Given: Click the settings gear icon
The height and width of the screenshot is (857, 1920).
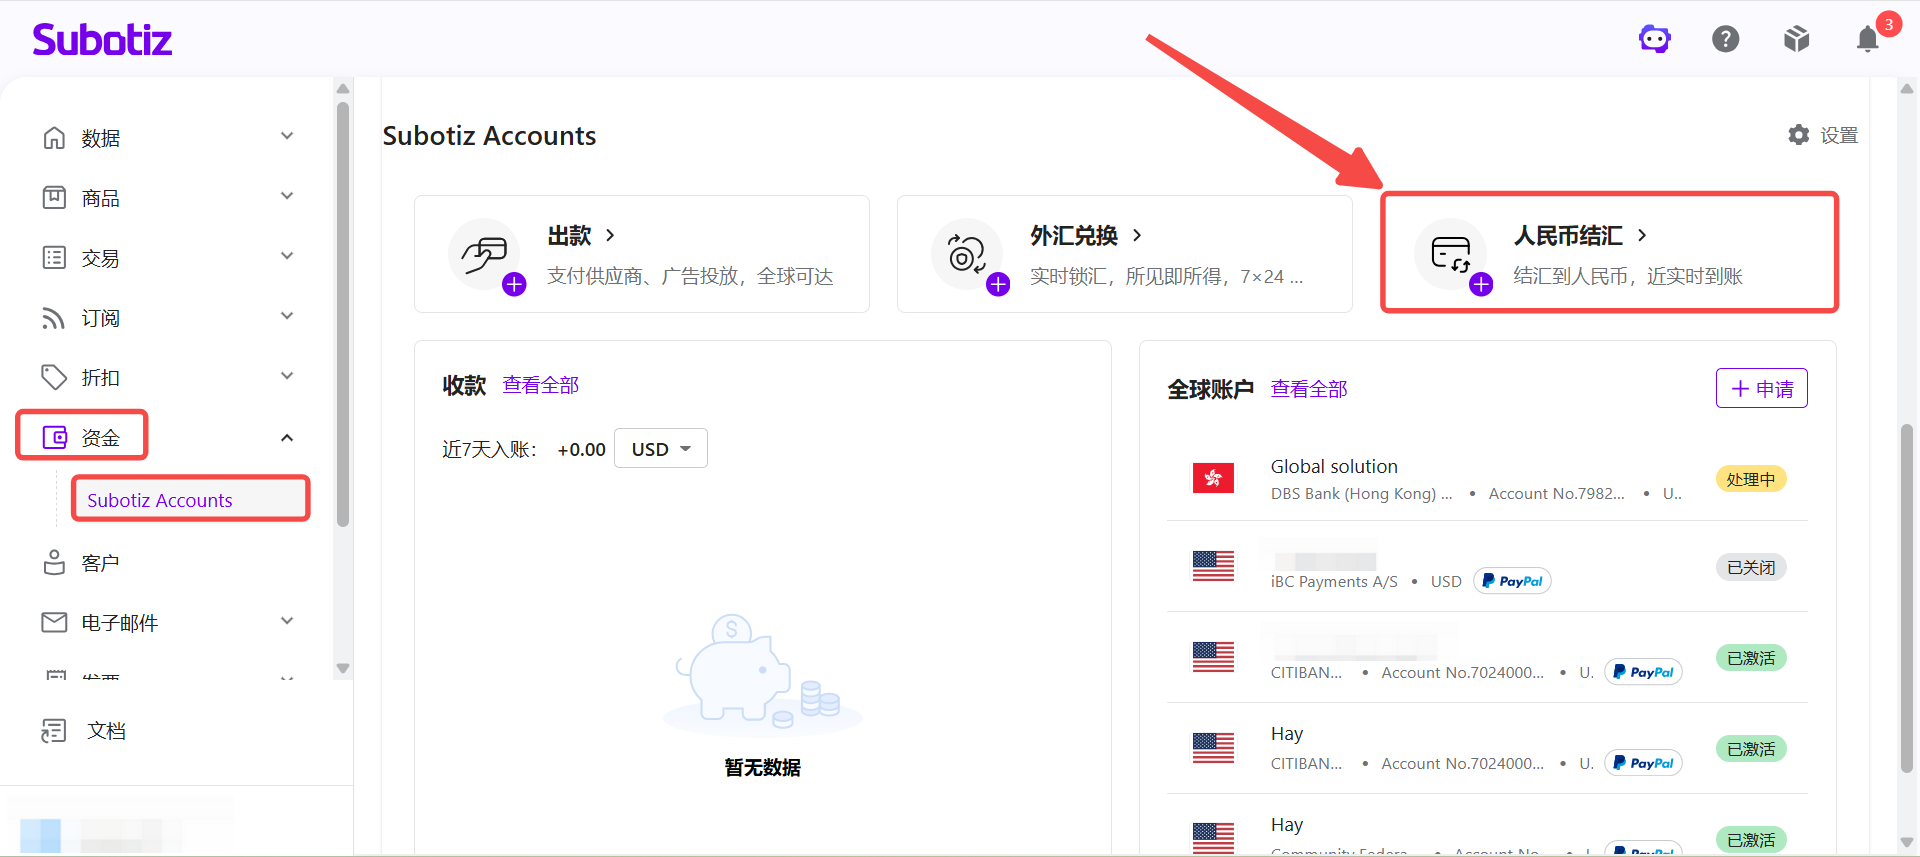Looking at the screenshot, I should point(1799,134).
